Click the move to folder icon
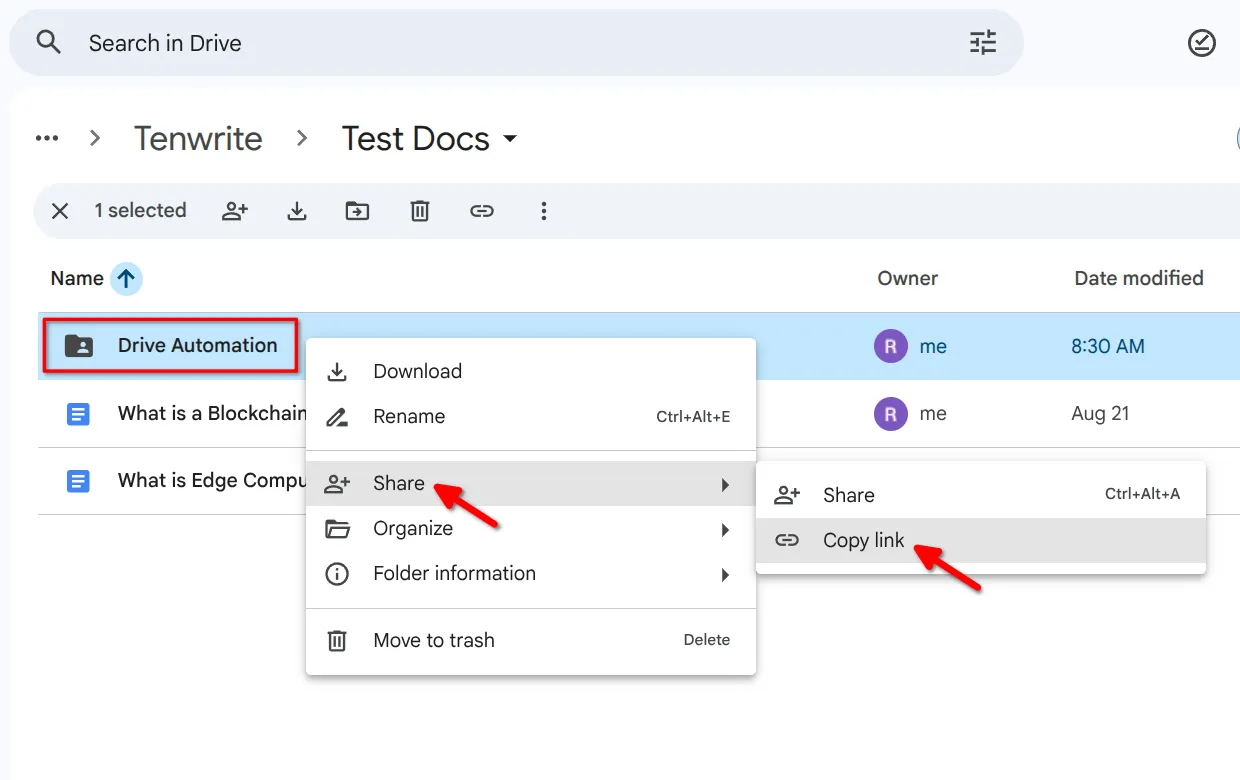 click(357, 211)
